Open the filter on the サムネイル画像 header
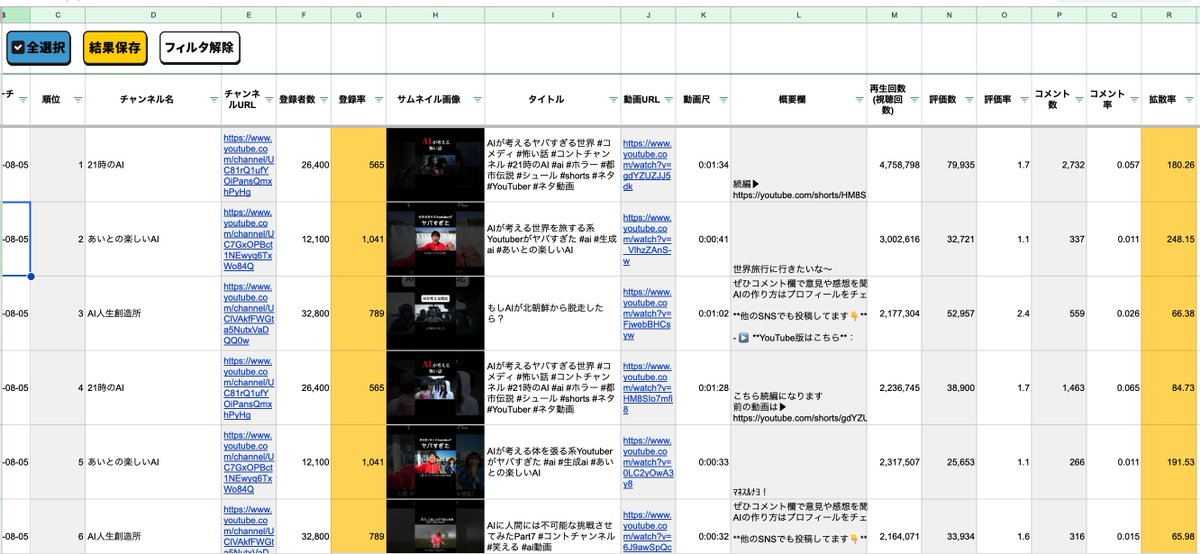 point(476,100)
